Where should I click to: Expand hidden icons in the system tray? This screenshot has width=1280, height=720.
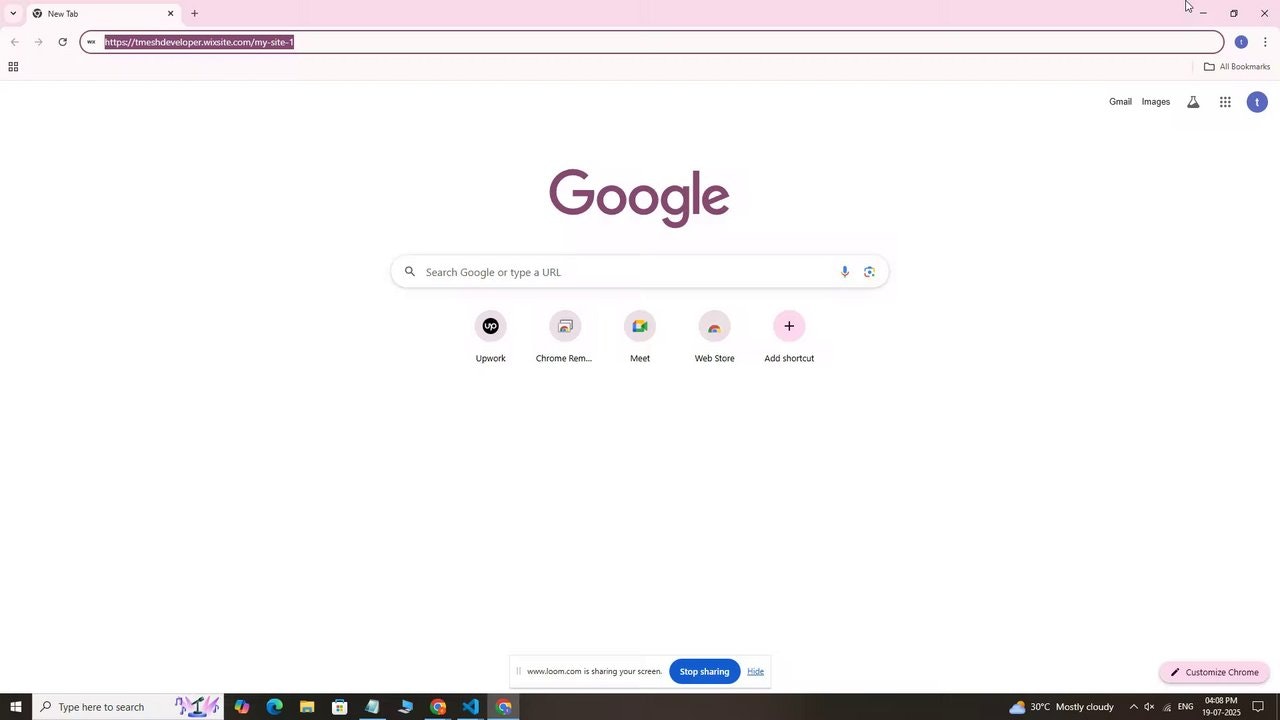point(1134,707)
